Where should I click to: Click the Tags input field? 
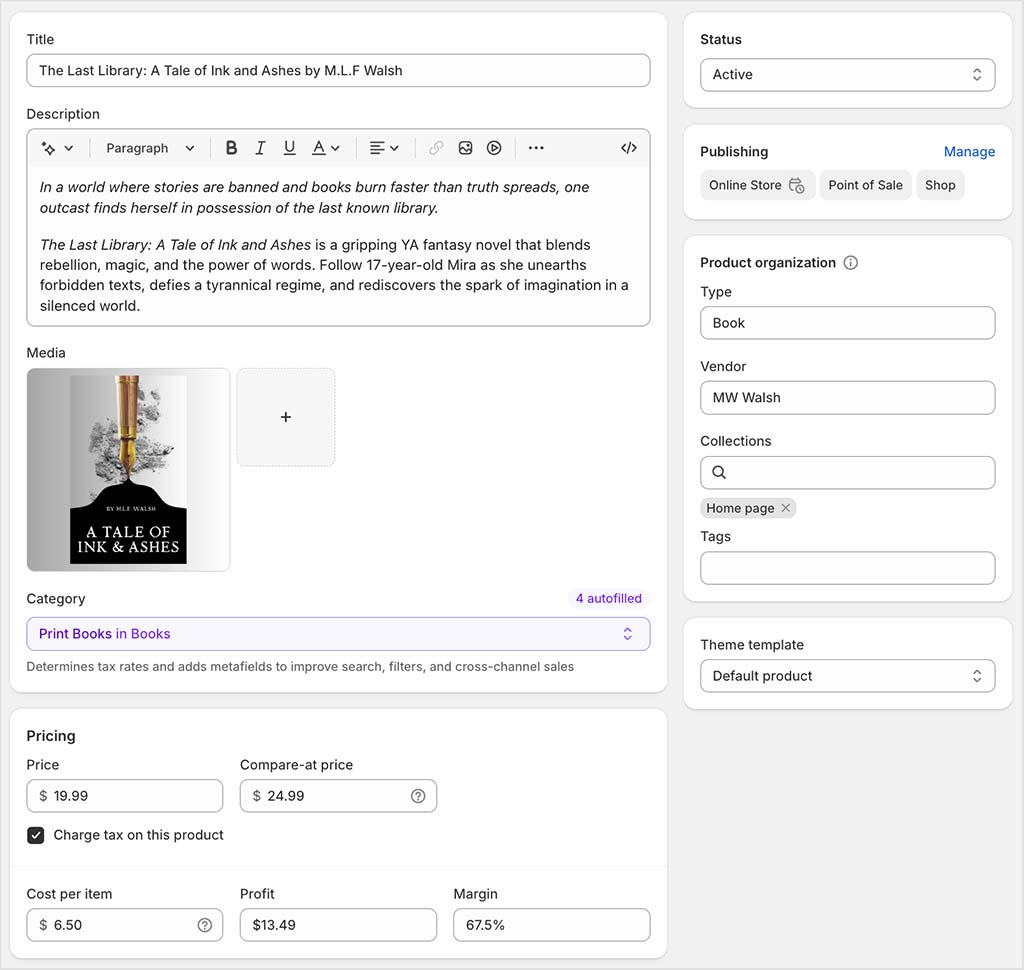(848, 568)
